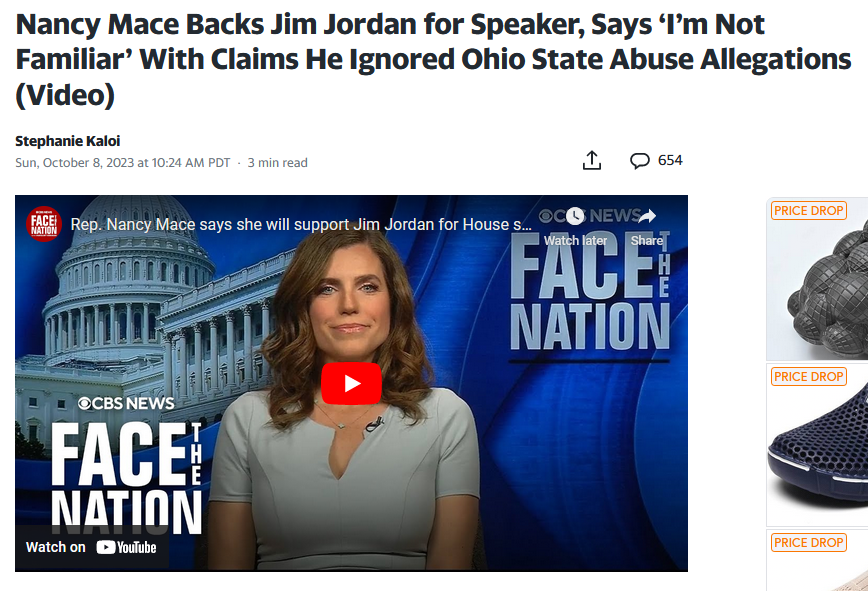
Task: Click the article headline text
Action: 433,59
